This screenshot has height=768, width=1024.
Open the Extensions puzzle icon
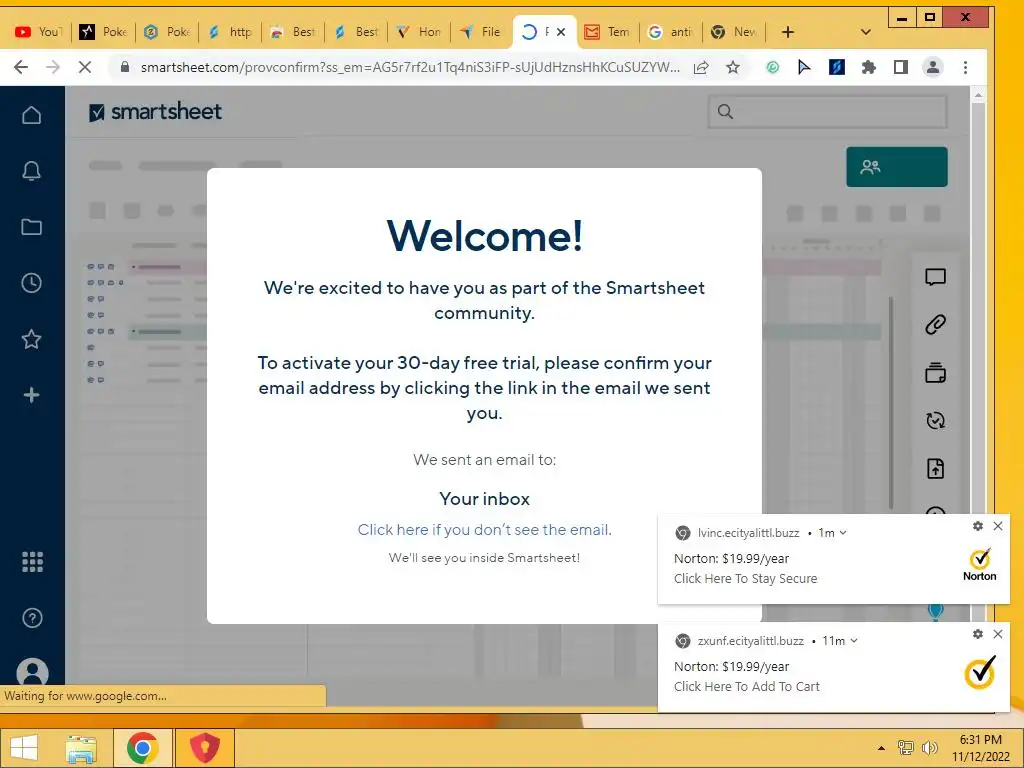pos(869,67)
